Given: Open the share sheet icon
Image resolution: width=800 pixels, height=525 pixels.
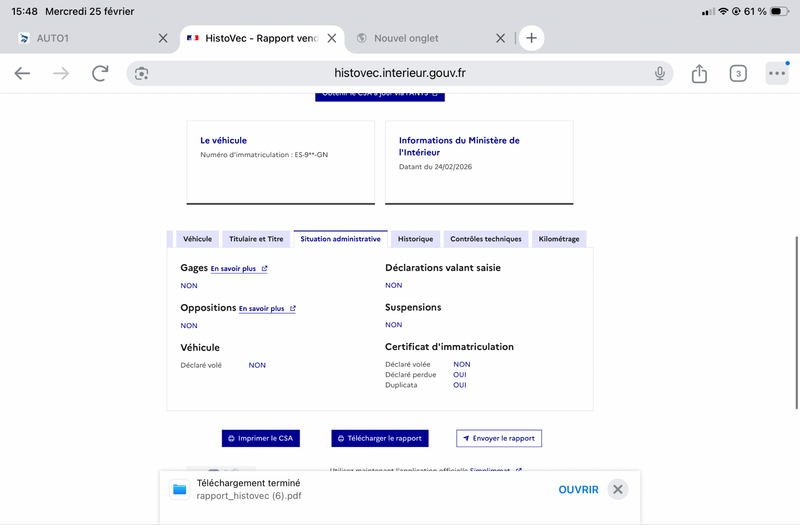Looking at the screenshot, I should click(x=699, y=73).
